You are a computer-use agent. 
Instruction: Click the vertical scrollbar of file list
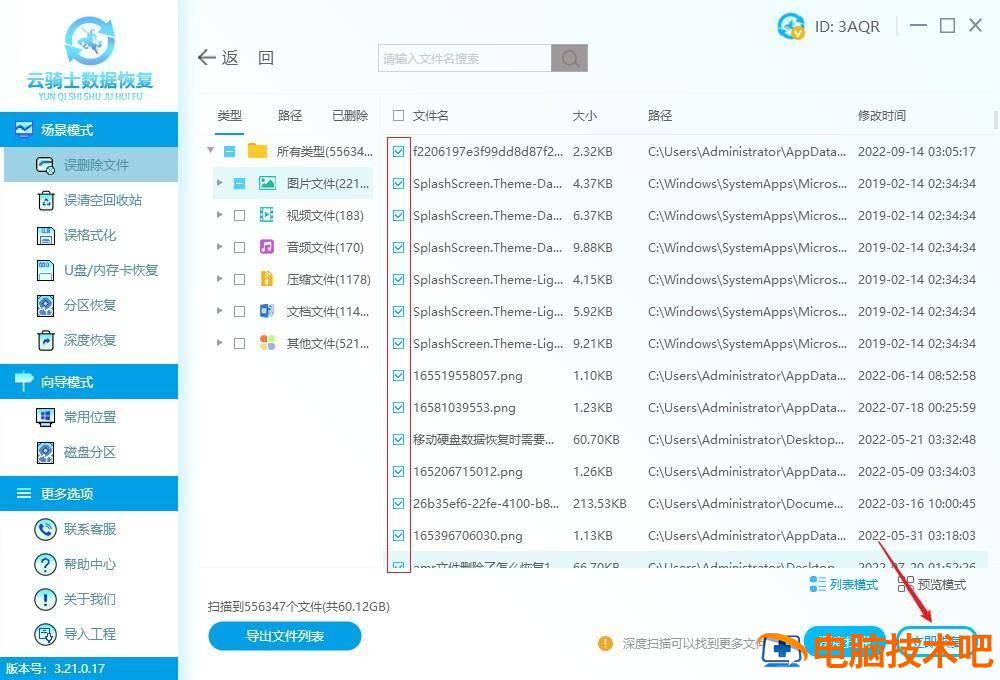[x=996, y=121]
